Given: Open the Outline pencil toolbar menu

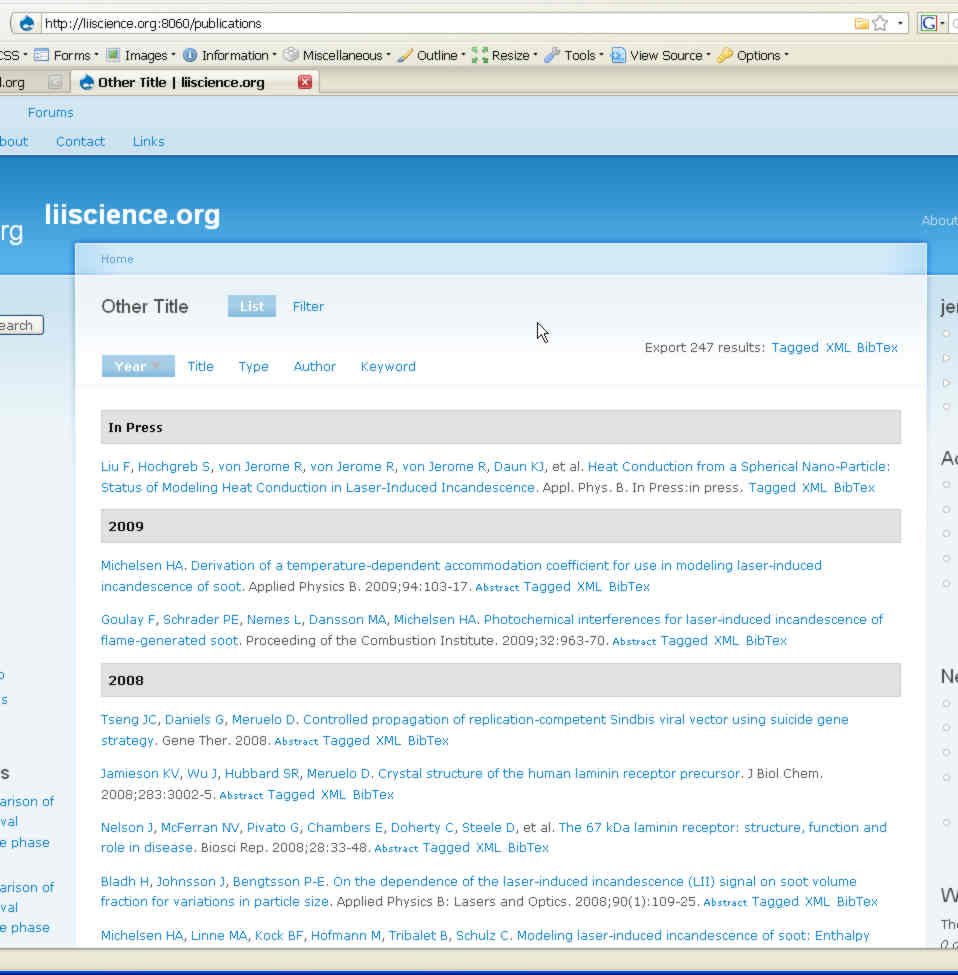Looking at the screenshot, I should click(430, 55).
